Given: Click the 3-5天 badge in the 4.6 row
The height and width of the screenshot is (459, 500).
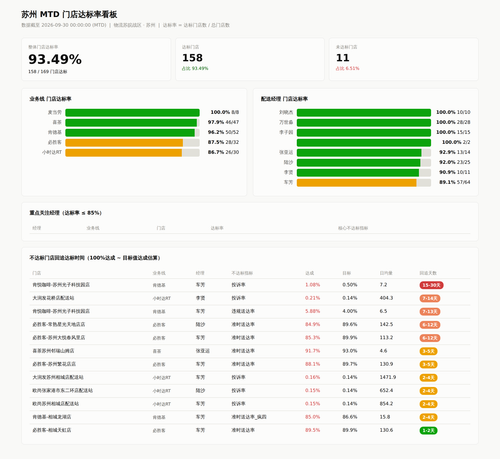Looking at the screenshot, I should 428,351.
